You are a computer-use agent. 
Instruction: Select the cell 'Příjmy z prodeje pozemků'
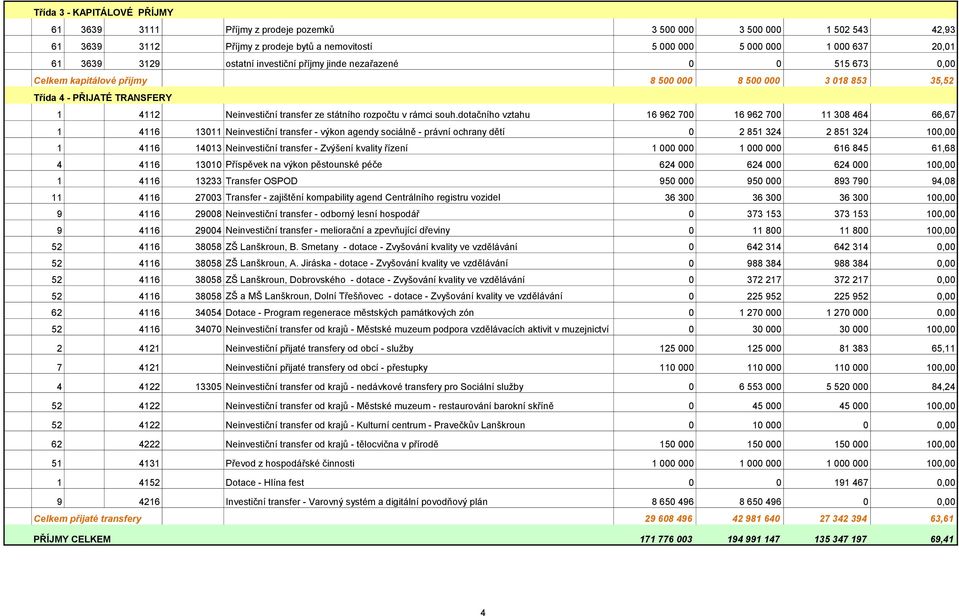[x=280, y=29]
